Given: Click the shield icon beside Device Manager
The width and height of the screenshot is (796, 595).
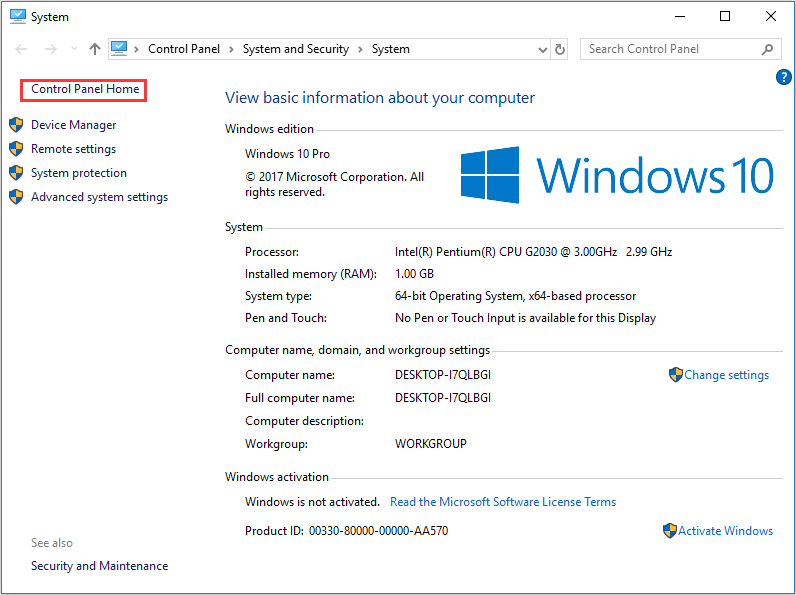Looking at the screenshot, I should (x=16, y=125).
